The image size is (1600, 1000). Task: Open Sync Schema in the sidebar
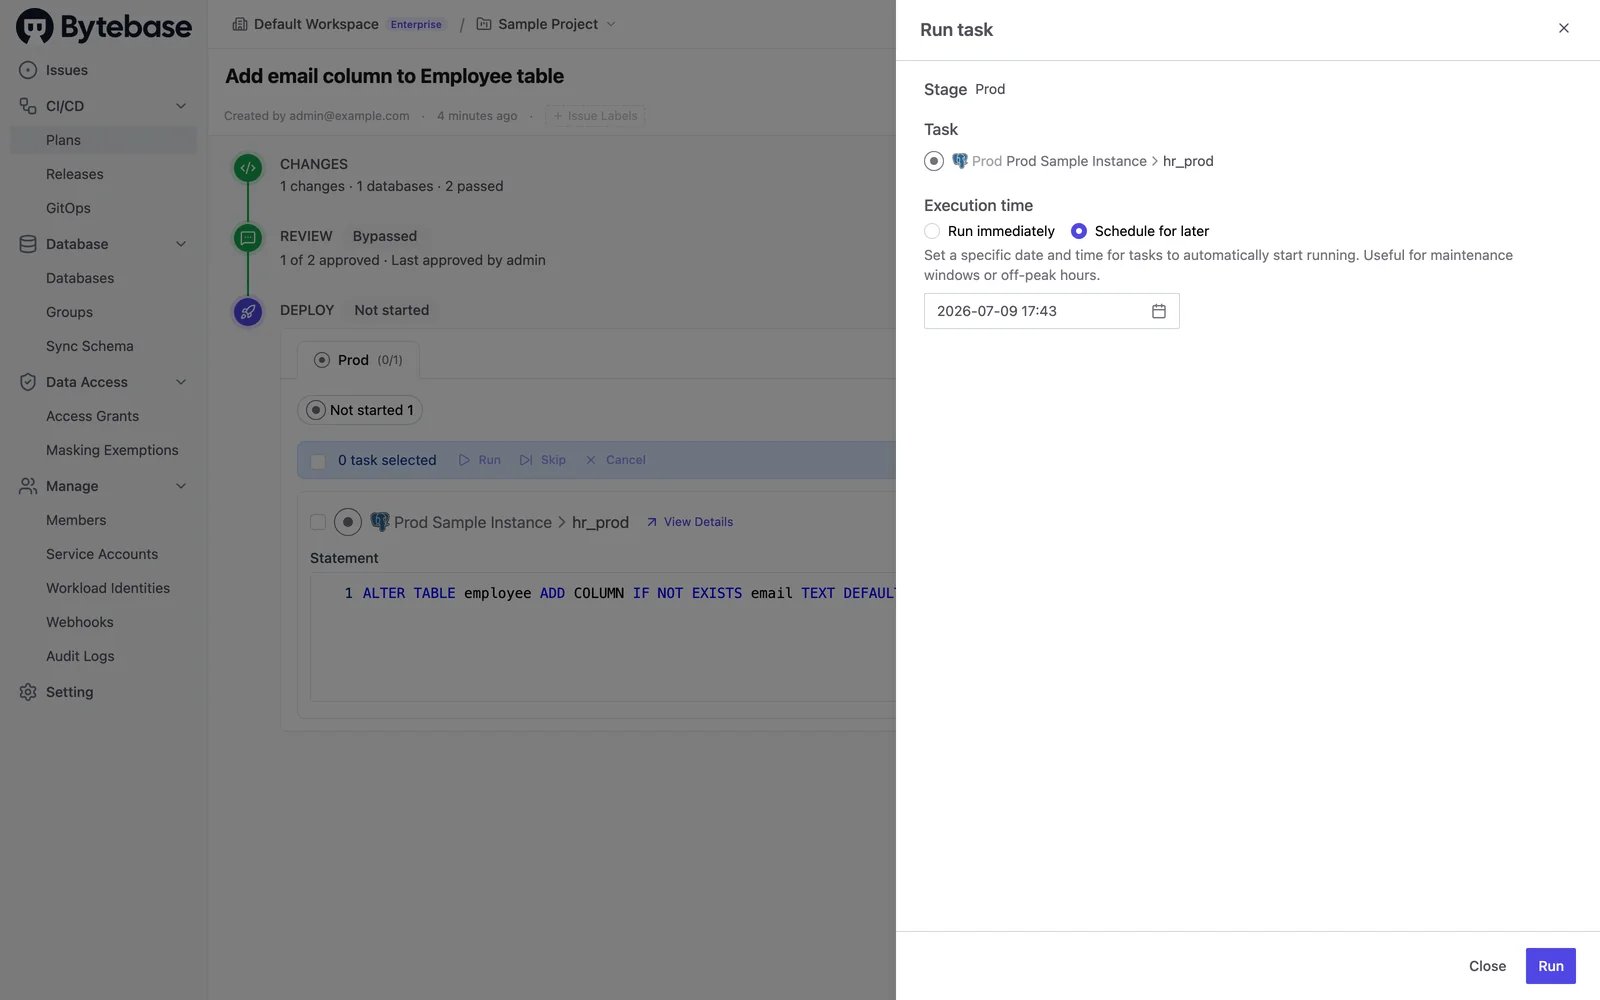click(x=89, y=346)
